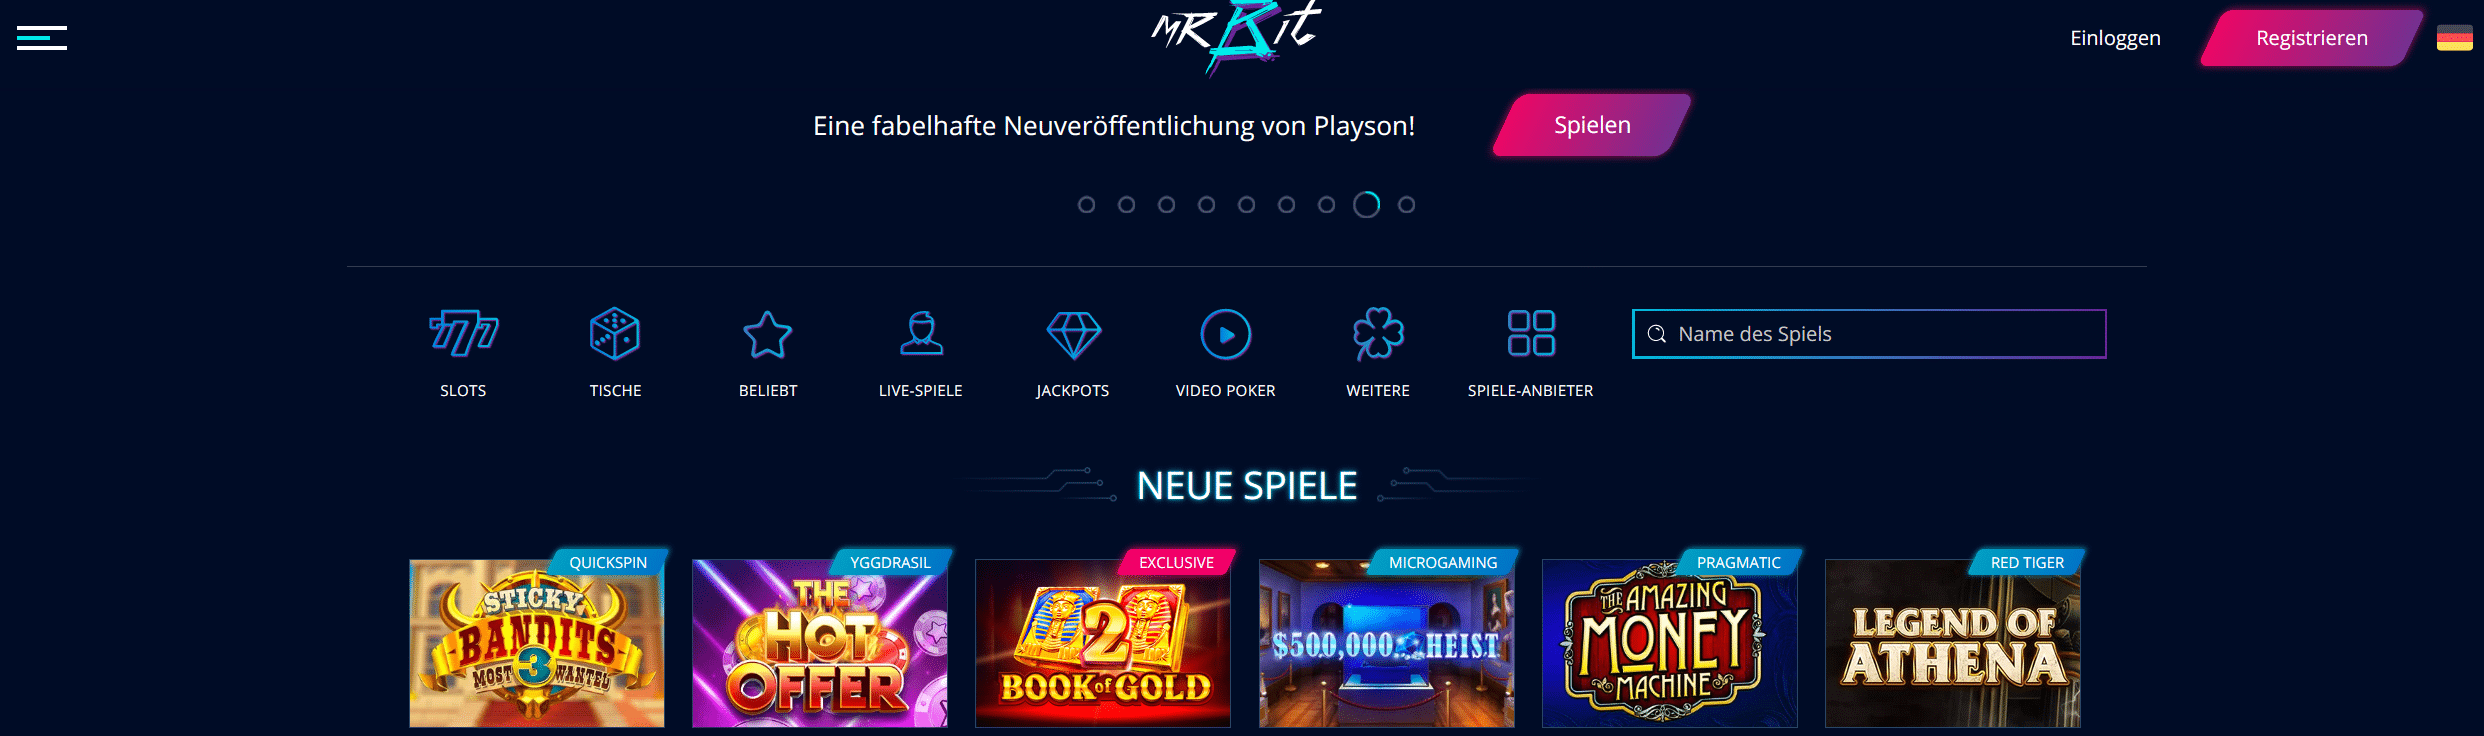Screen dimensions: 2484x736
Task: Open the Sticky Bandits 3 game thumbnail
Action: point(537,643)
